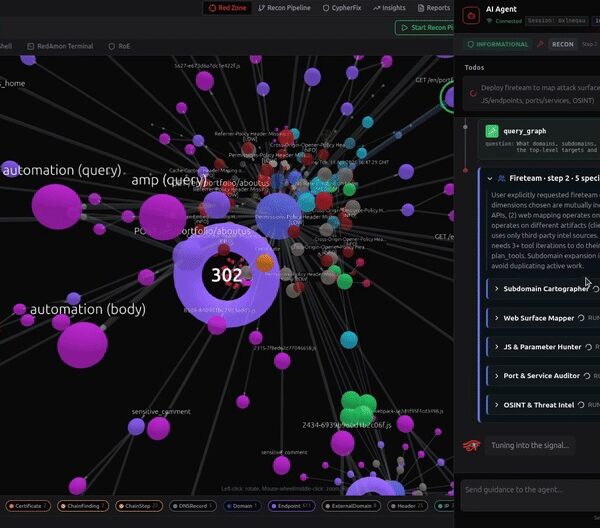Screen dimensions: 600x528
Task: Open the Red Zone tab
Action: point(228,8)
